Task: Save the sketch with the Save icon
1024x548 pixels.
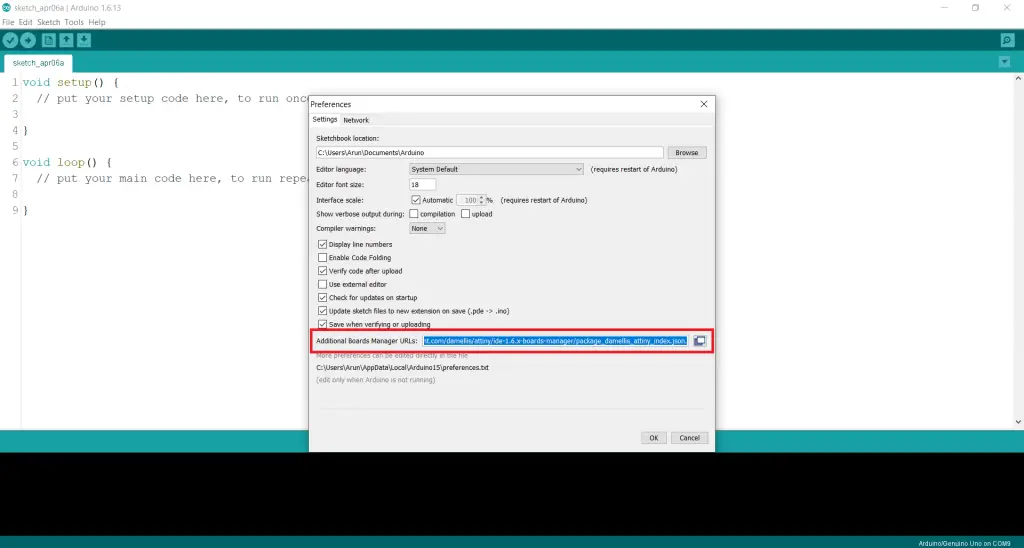Action: (84, 40)
